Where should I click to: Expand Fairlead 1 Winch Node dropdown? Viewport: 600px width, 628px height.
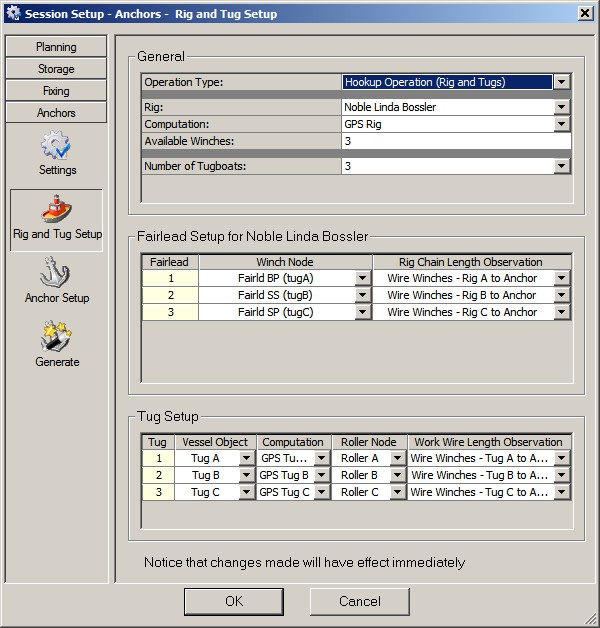click(x=362, y=279)
